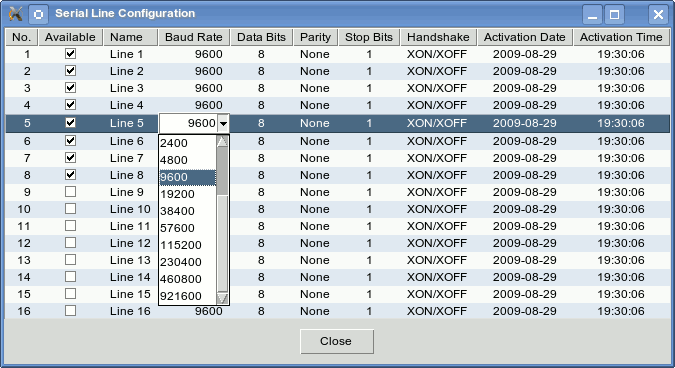Check Available for Line 16
Image resolution: width=675 pixels, height=368 pixels.
click(71, 311)
